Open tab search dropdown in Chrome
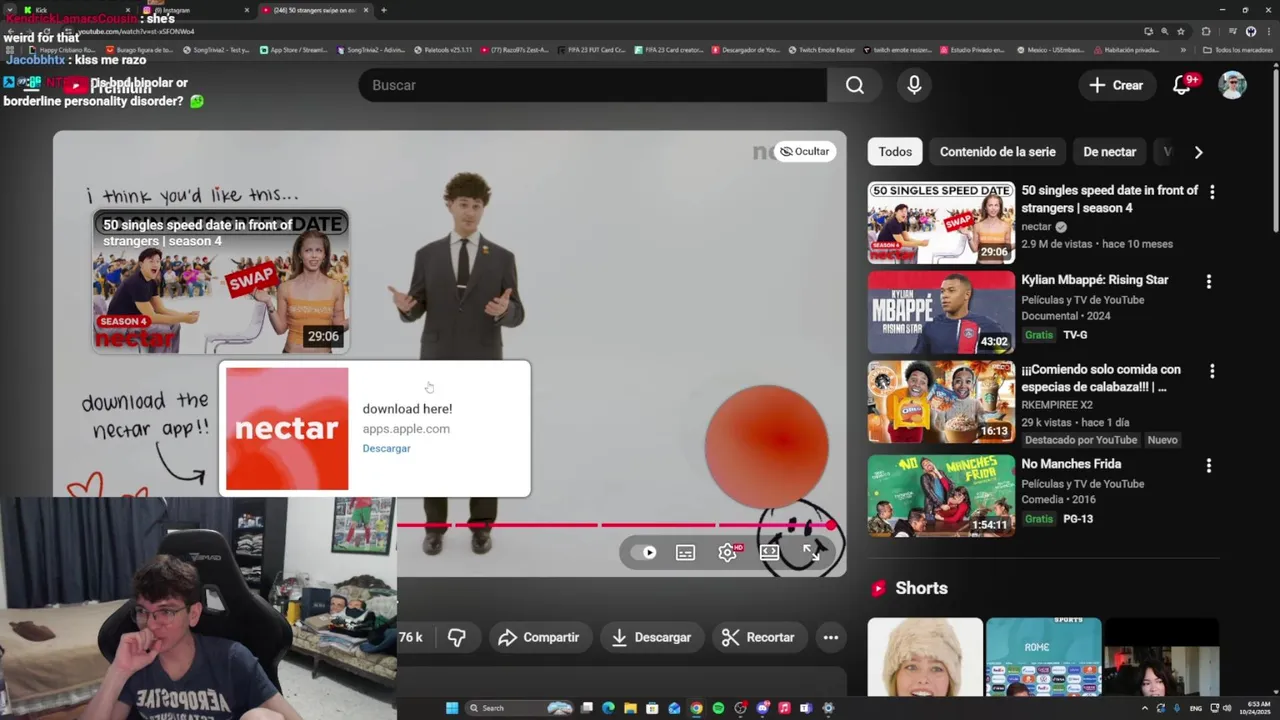This screenshot has width=1280, height=720. pos(9,10)
